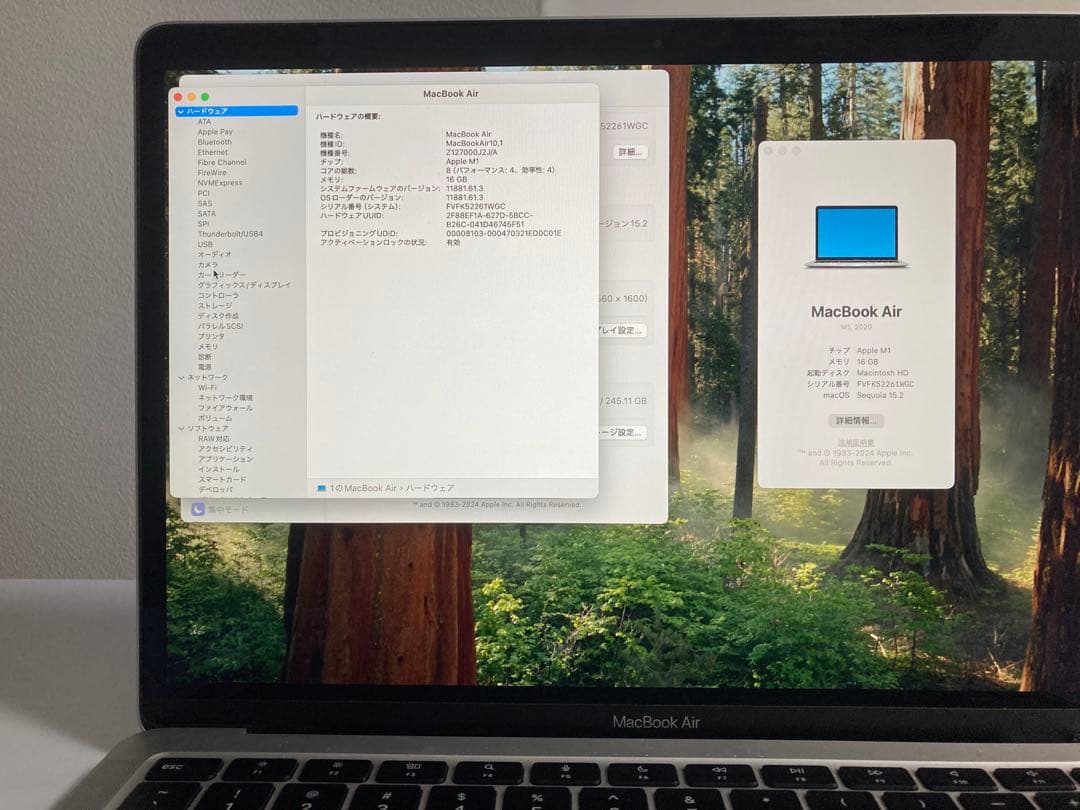The width and height of the screenshot is (1080, 810).
Task: Collapse the ハードウェア section
Action: tap(181, 111)
